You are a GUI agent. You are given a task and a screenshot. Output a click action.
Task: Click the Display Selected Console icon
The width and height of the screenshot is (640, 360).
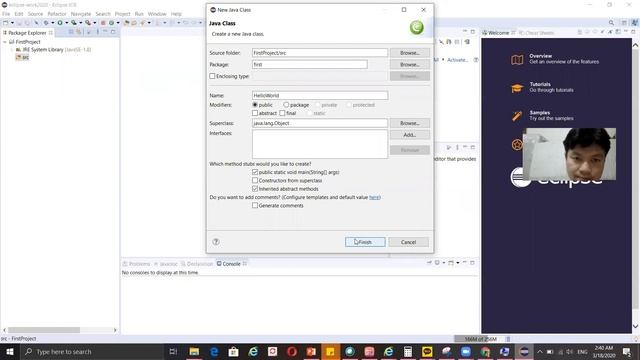click(437, 263)
